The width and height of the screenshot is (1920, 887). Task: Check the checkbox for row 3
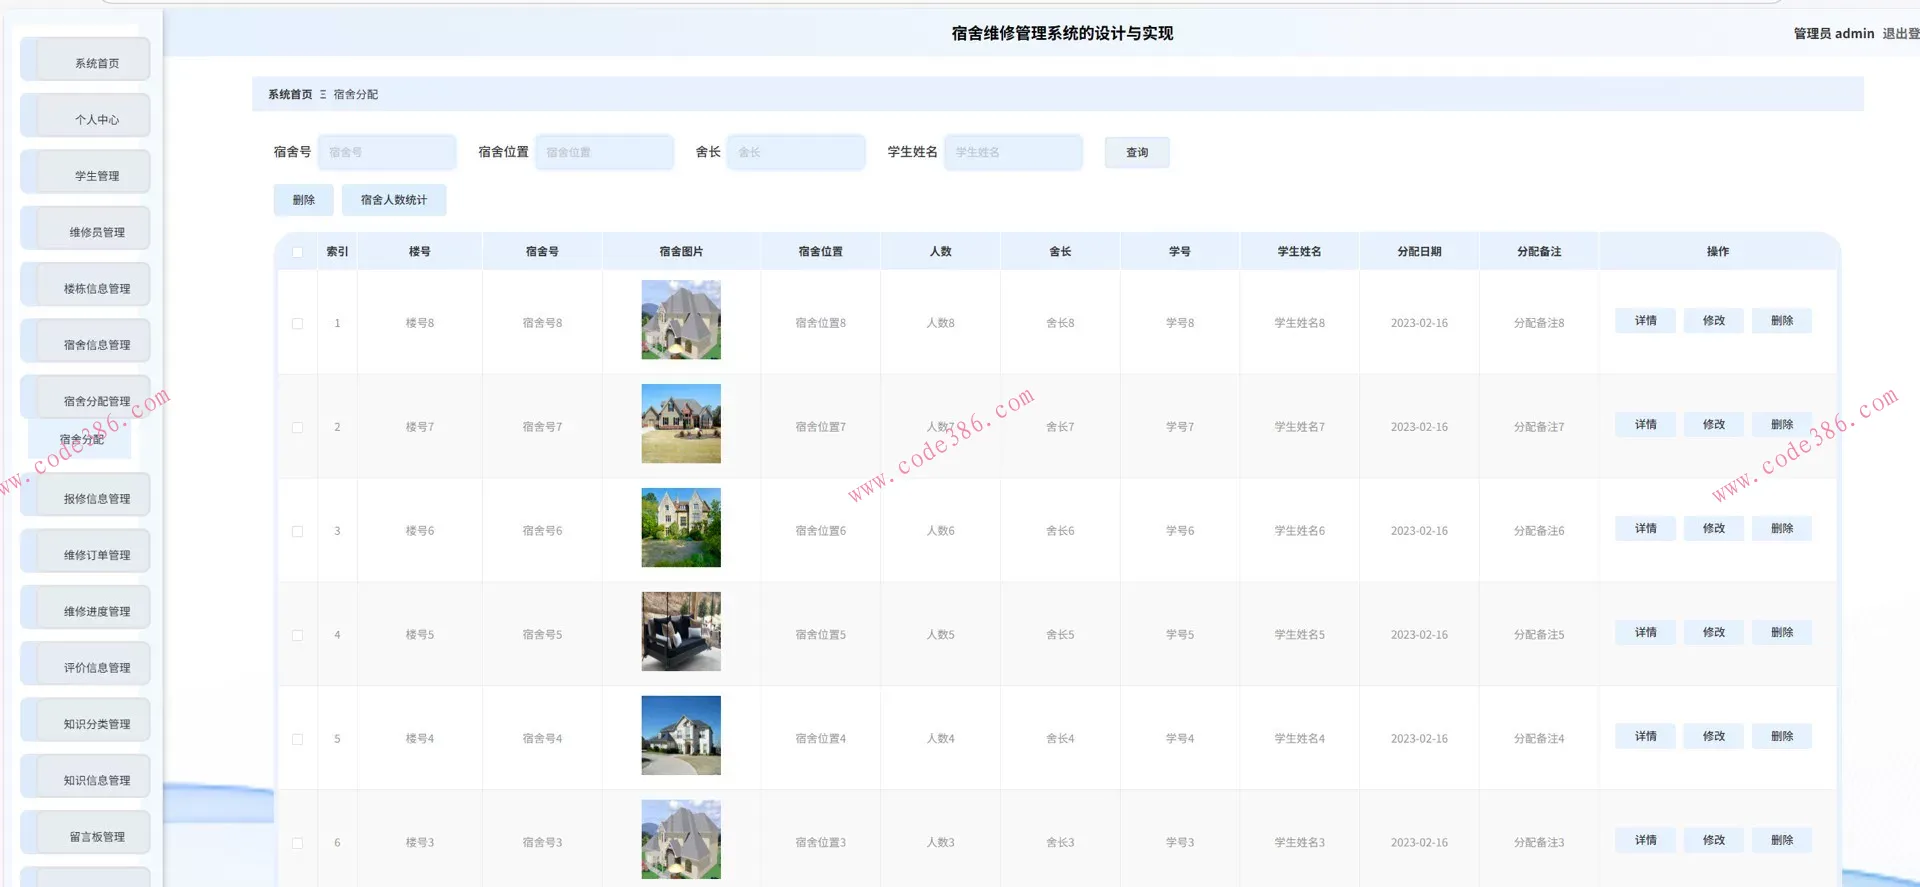click(297, 531)
